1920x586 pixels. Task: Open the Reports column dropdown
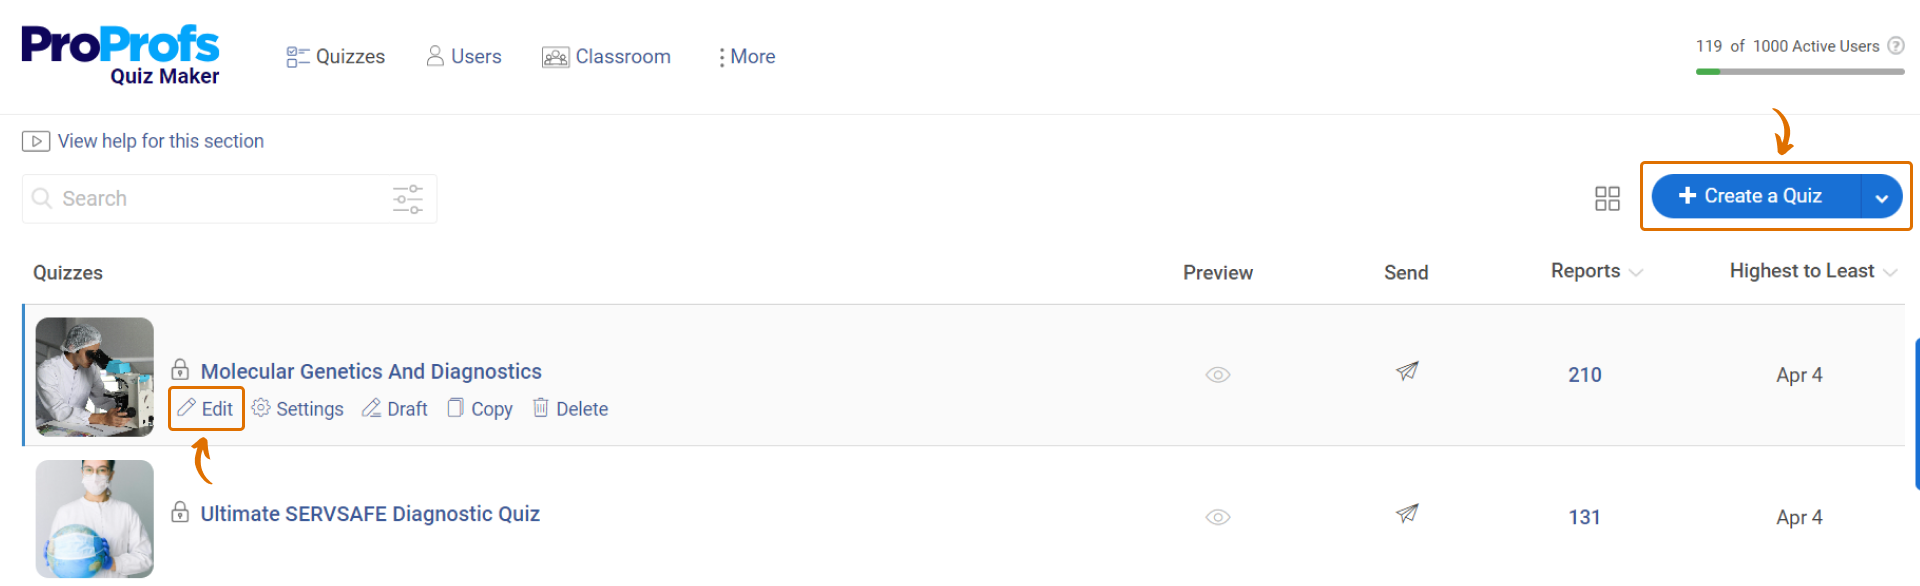point(1596,272)
